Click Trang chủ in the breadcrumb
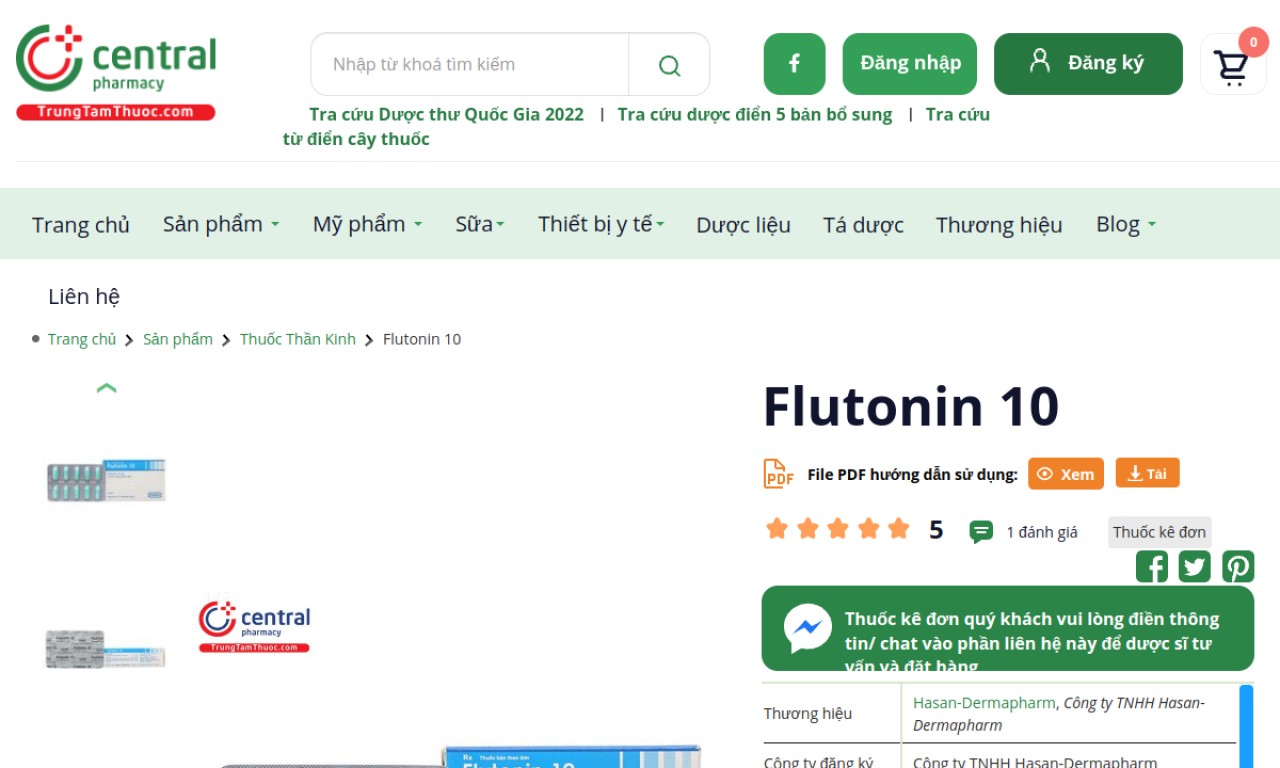 coord(82,339)
